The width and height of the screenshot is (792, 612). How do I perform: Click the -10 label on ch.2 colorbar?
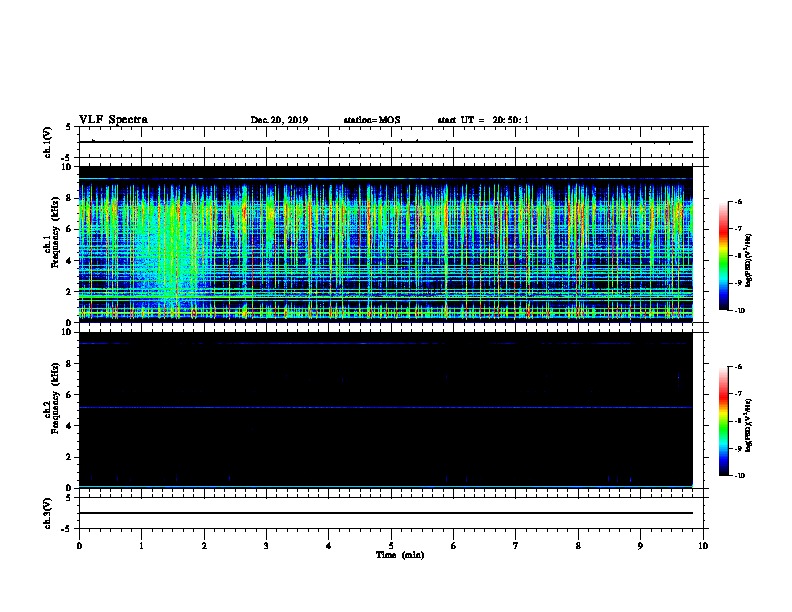coord(739,475)
